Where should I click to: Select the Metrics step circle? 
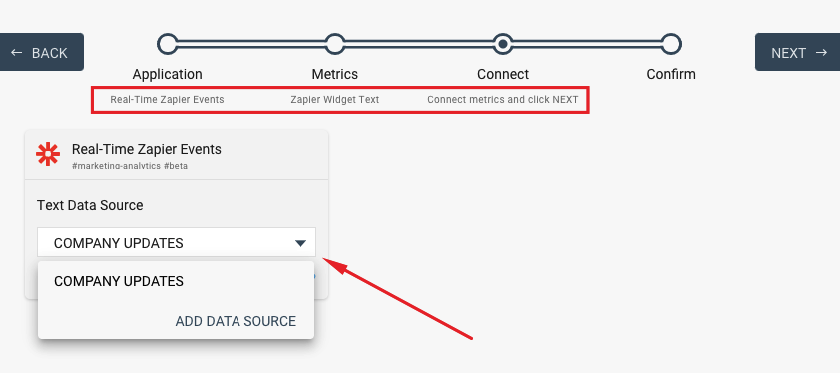[335, 44]
